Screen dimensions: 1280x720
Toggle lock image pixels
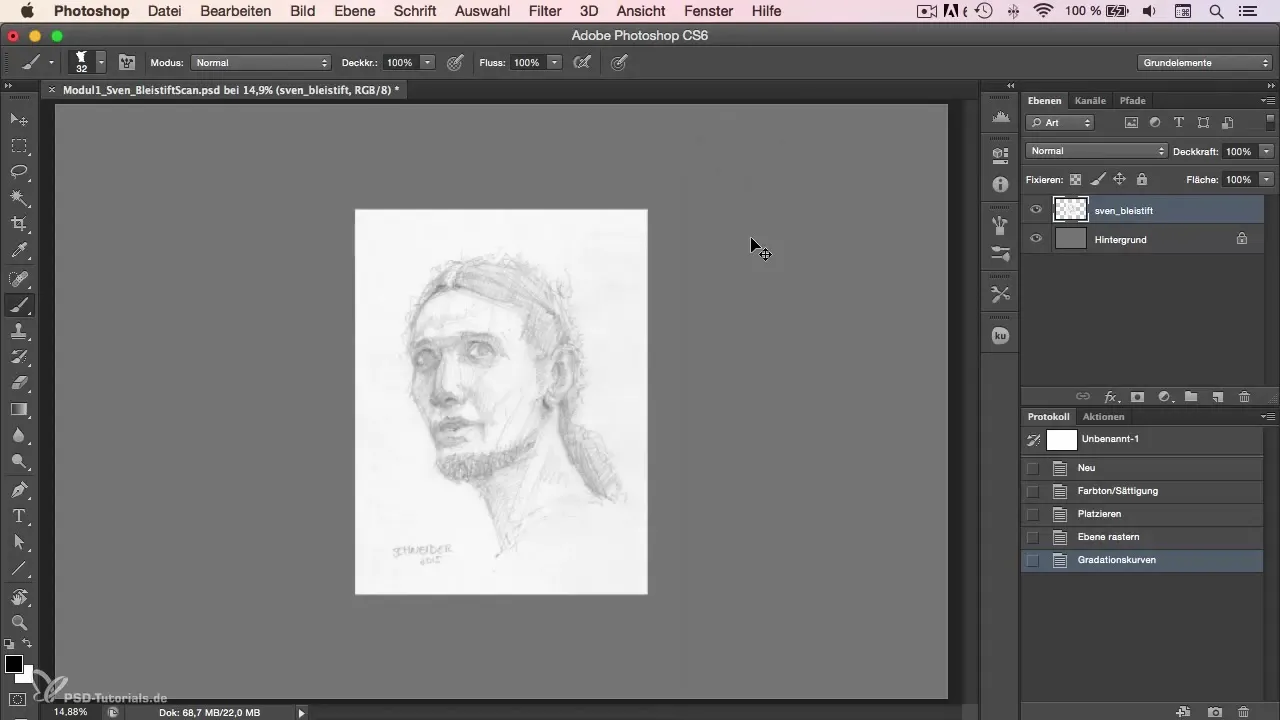click(1098, 180)
